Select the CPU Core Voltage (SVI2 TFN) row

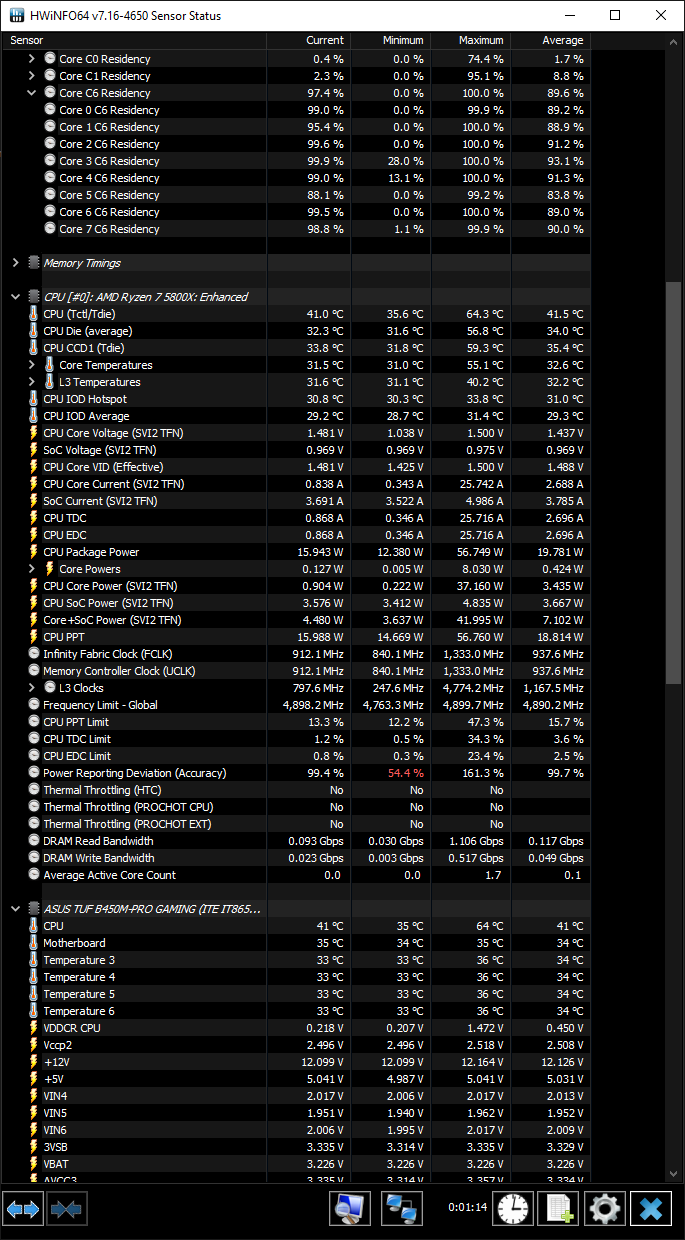pyautogui.click(x=297, y=433)
